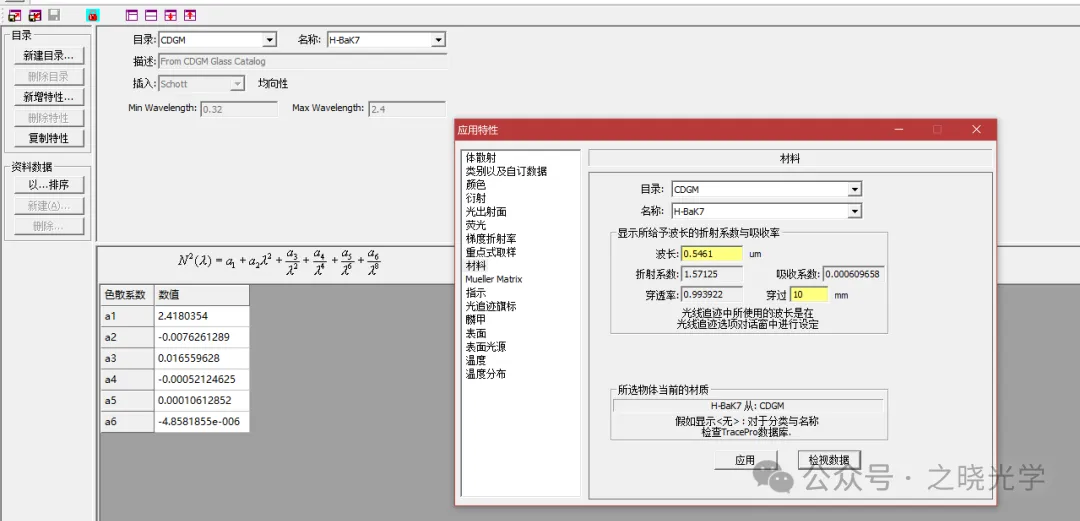Open the 名称 H-BaK7 dropdown in editor
1080x521 pixels.
pyautogui.click(x=438, y=40)
